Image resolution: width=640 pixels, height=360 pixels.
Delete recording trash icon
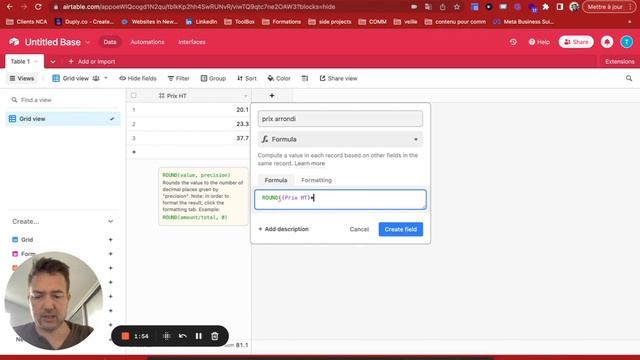pyautogui.click(x=215, y=336)
